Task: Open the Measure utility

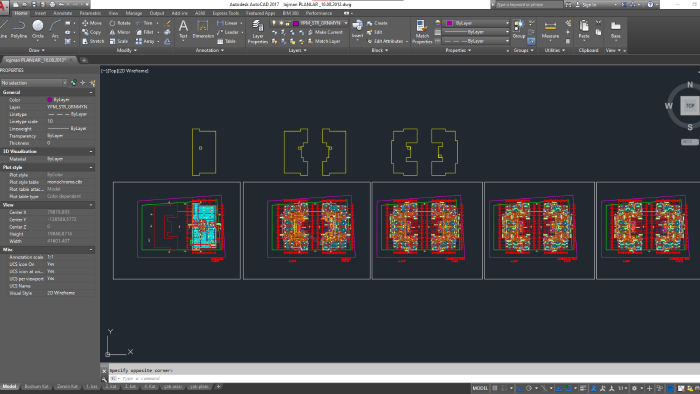Action: [550, 29]
